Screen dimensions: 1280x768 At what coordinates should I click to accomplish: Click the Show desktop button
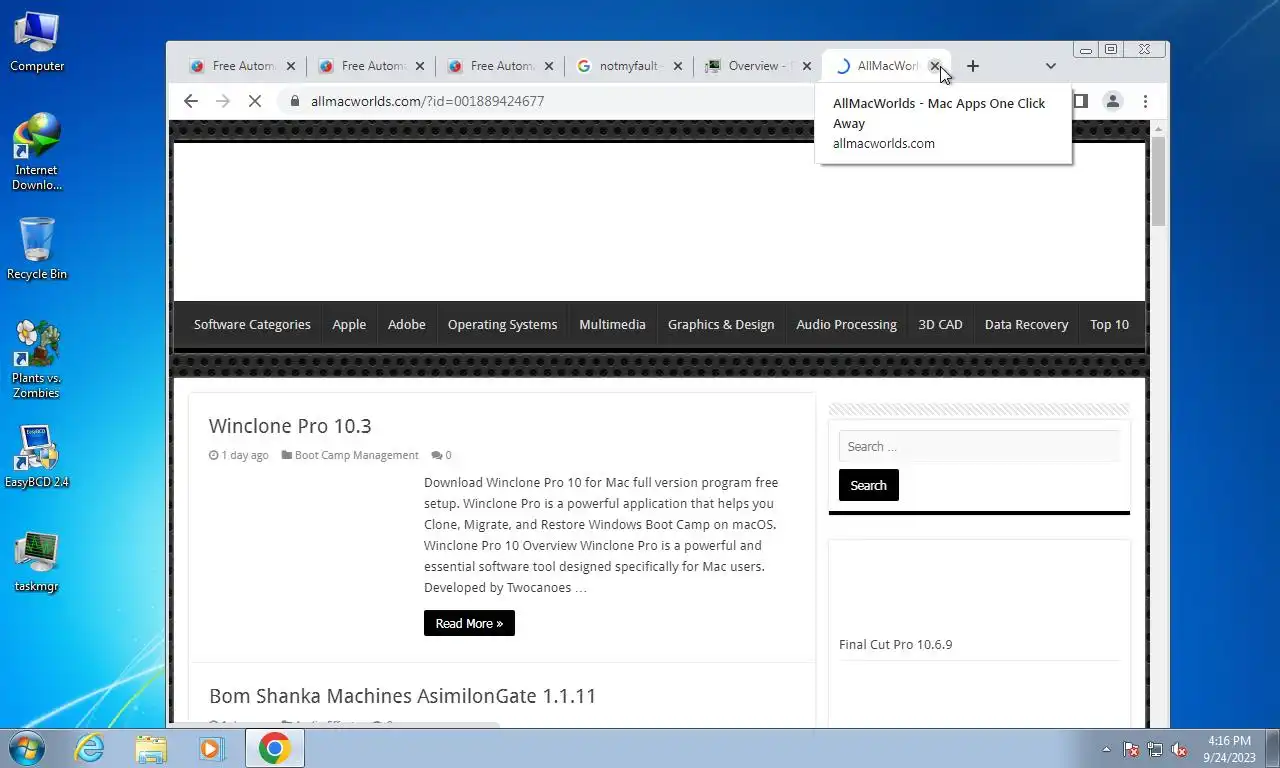(1272, 749)
